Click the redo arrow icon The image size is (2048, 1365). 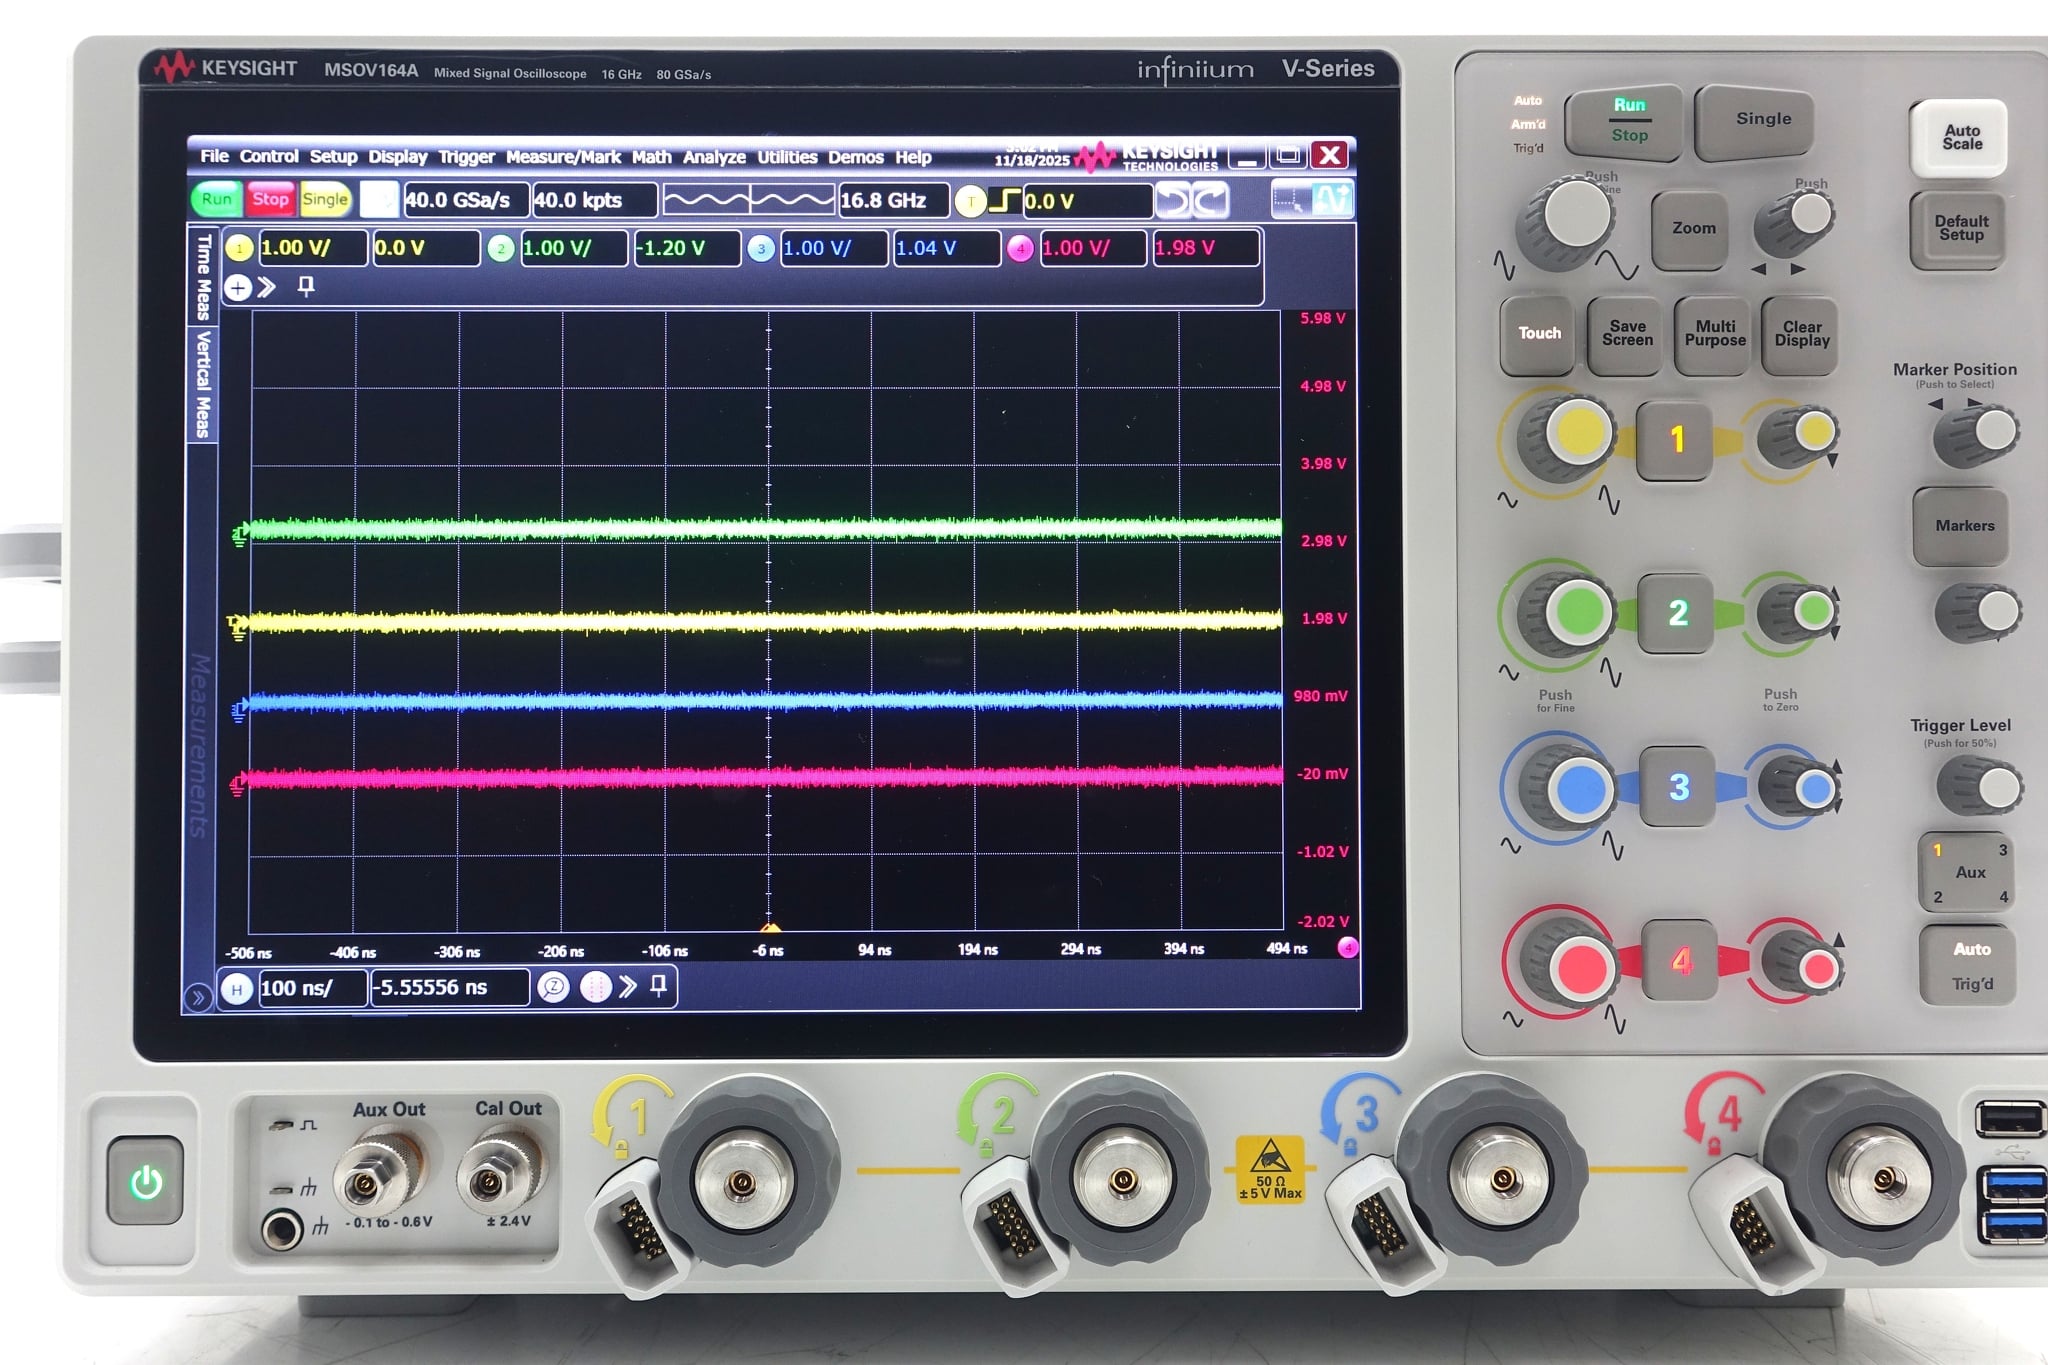click(1210, 201)
